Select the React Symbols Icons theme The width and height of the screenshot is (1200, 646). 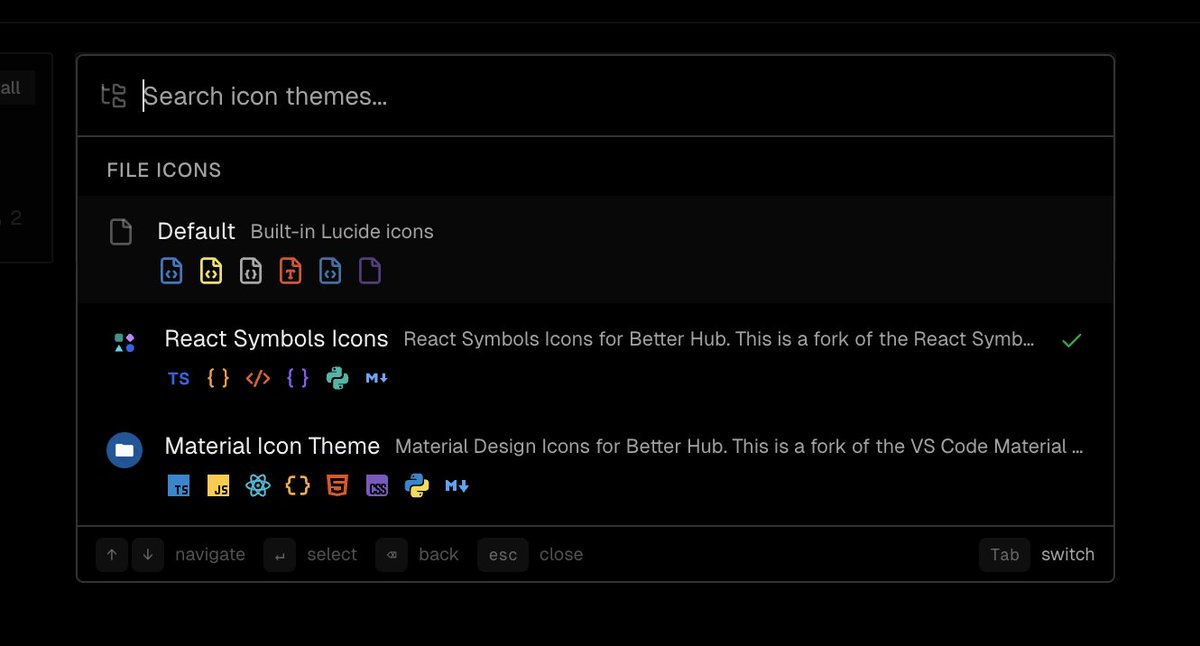[595, 357]
